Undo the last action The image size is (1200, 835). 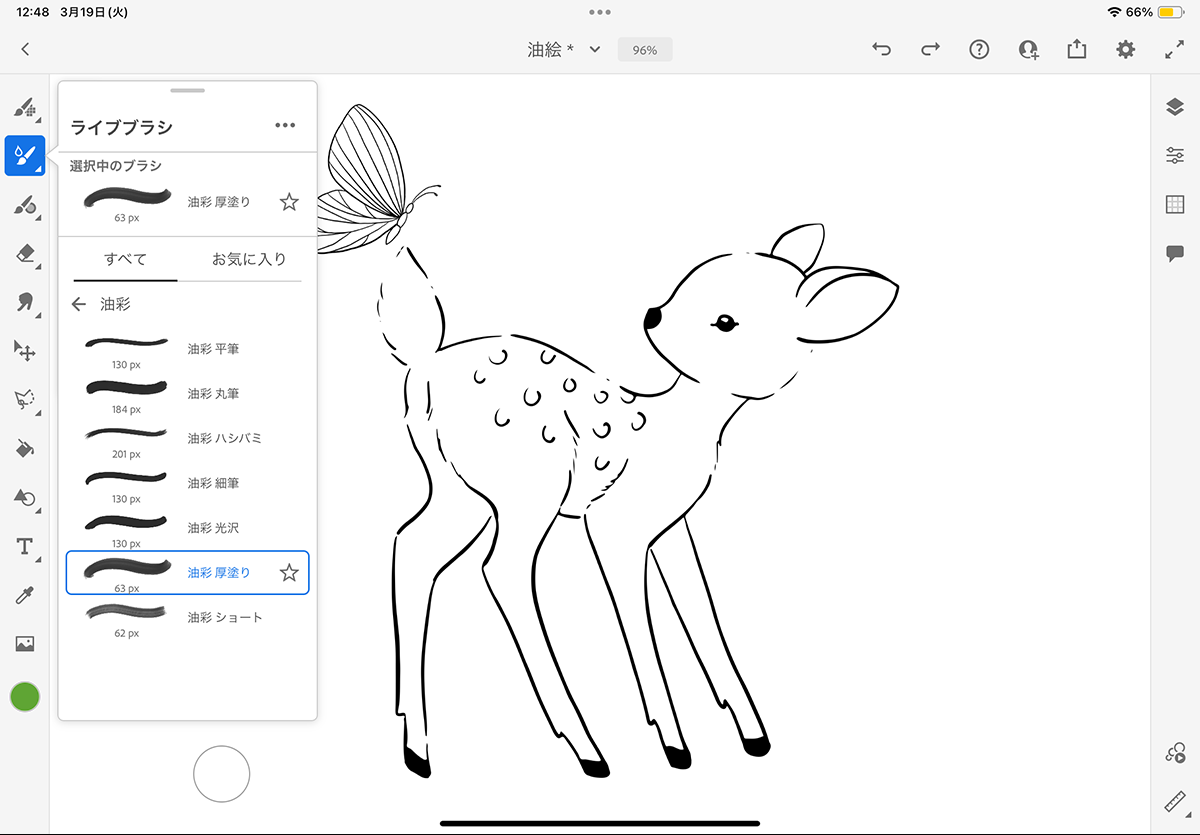881,49
